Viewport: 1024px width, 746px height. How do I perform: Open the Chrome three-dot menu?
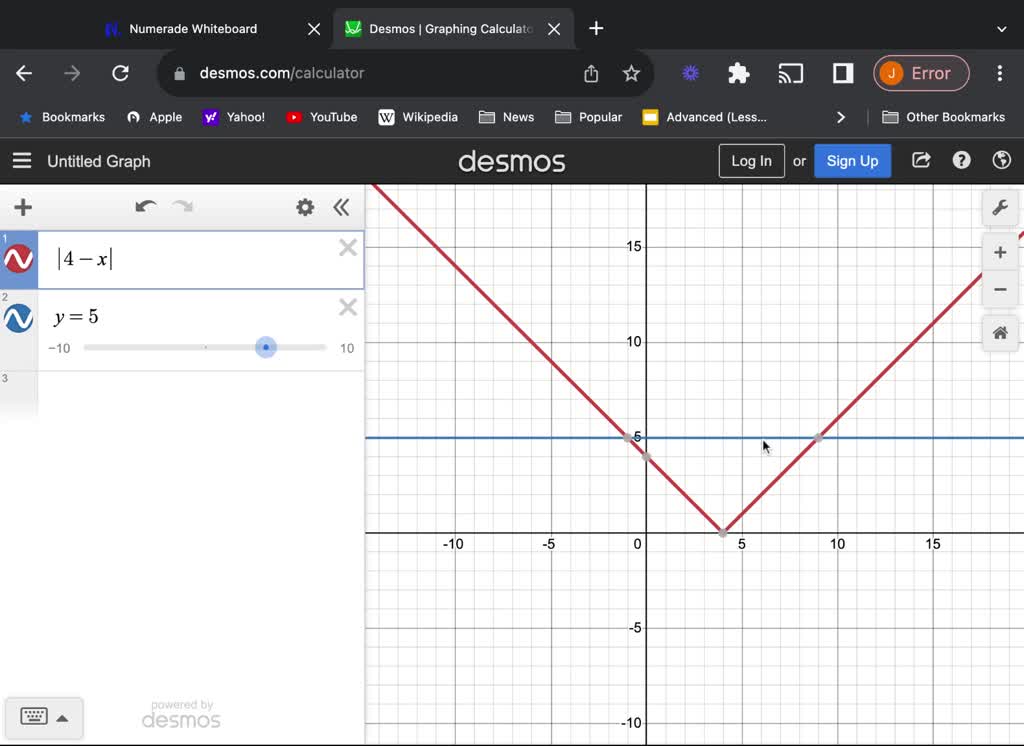point(999,73)
